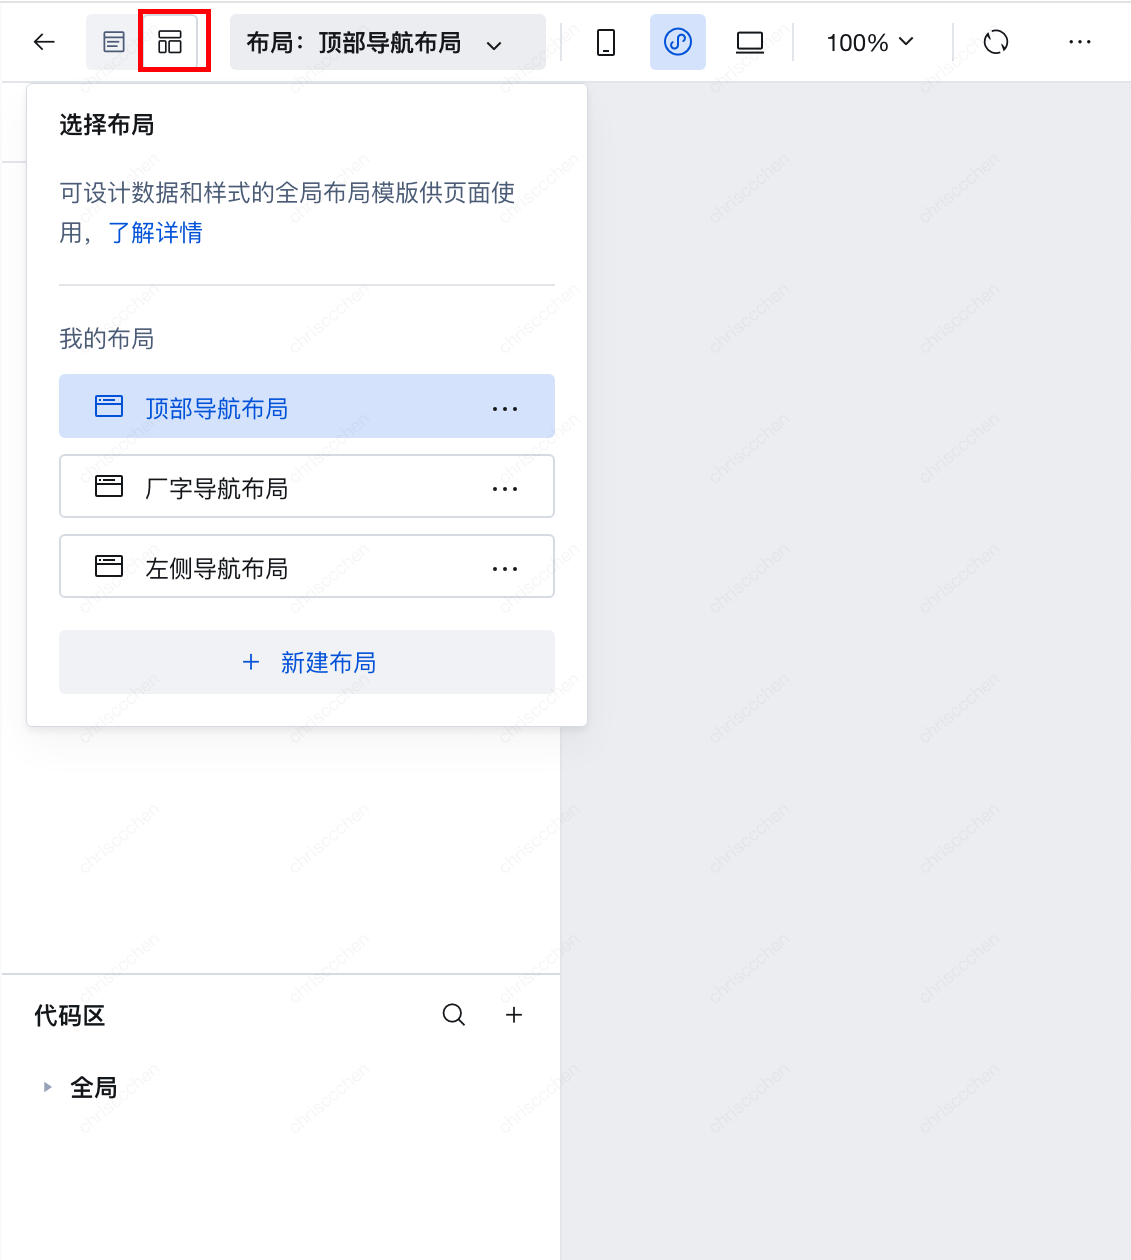Image resolution: width=1131 pixels, height=1260 pixels.
Task: Open the 100% zoom dropdown
Action: pyautogui.click(x=870, y=42)
